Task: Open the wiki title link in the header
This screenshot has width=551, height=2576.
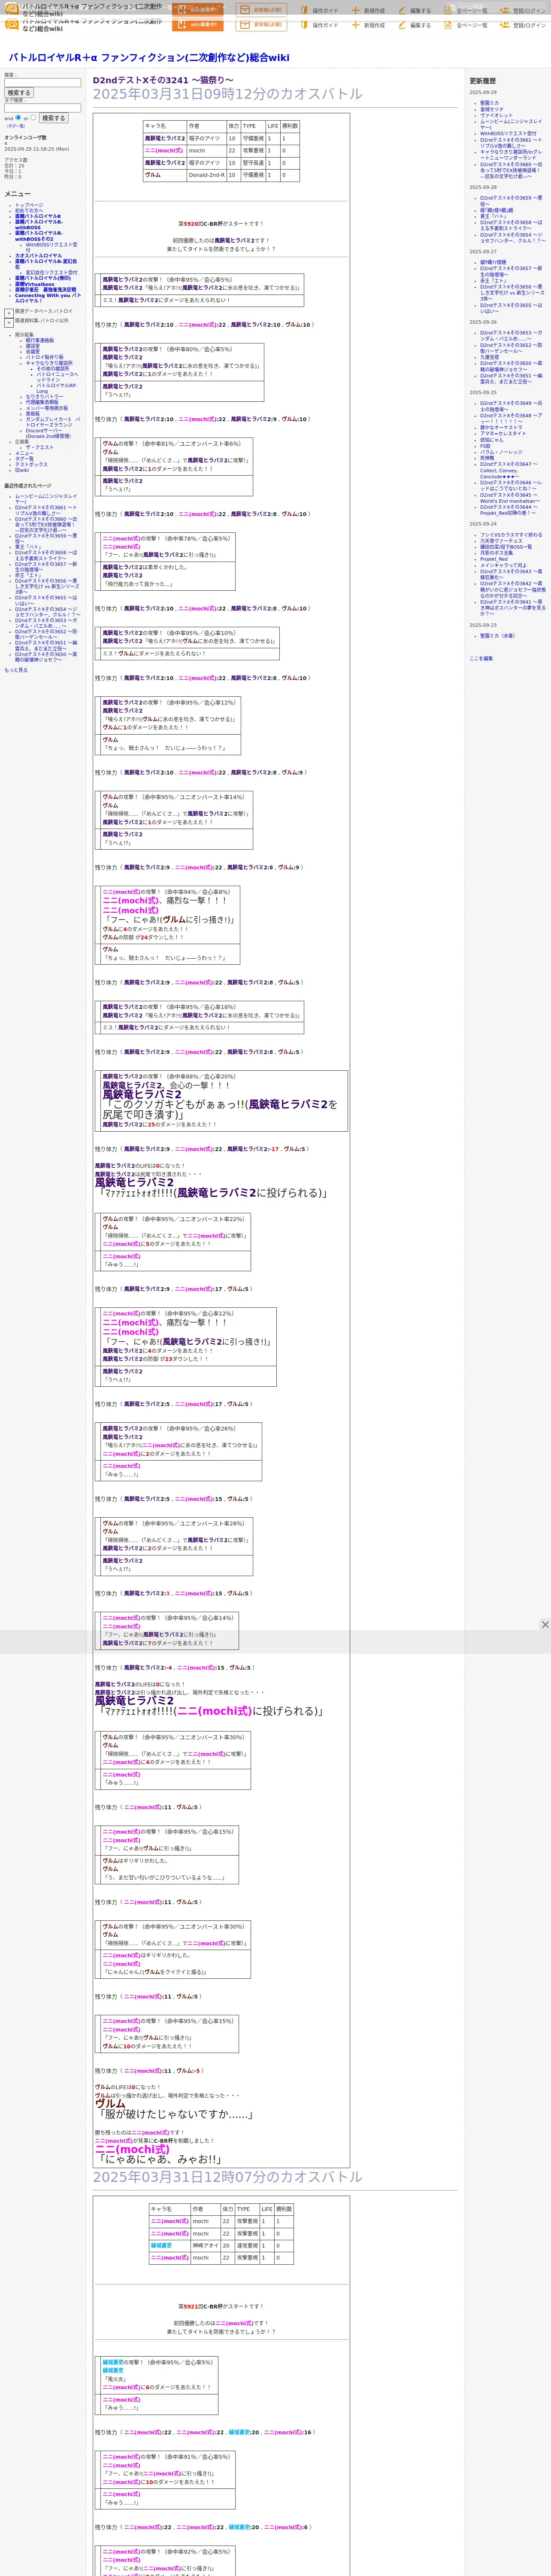Action: [149, 57]
